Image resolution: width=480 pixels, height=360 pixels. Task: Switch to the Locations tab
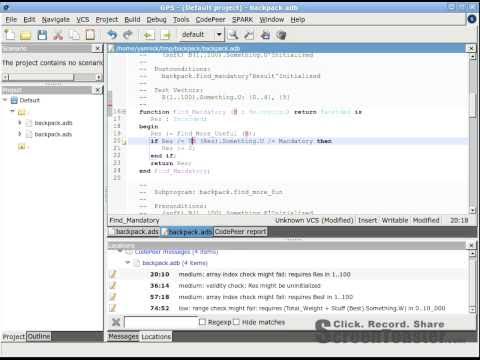156,337
